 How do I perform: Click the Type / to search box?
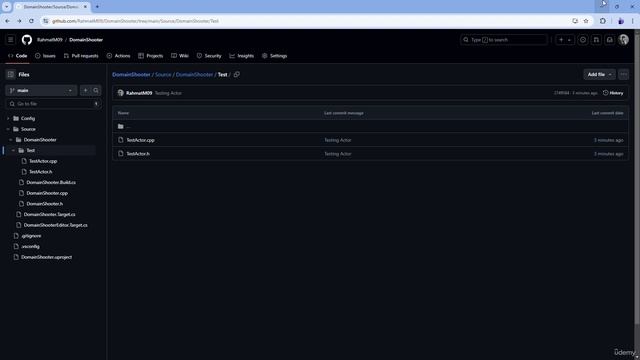[x=504, y=40]
